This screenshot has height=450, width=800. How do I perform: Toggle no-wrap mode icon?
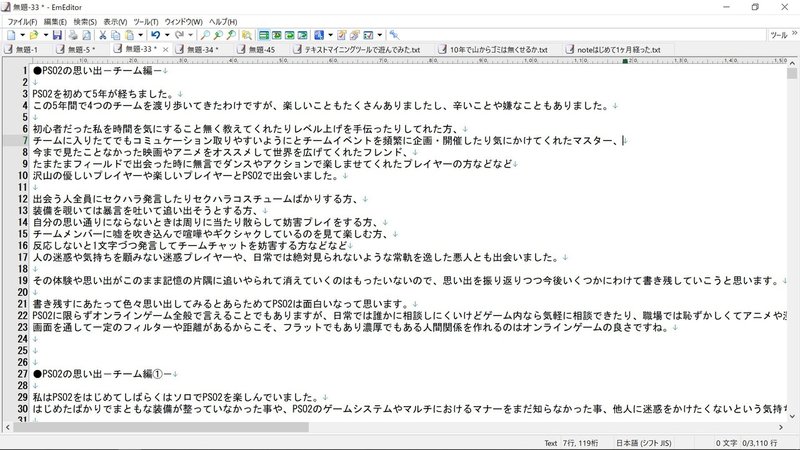pyautogui.click(x=264, y=35)
